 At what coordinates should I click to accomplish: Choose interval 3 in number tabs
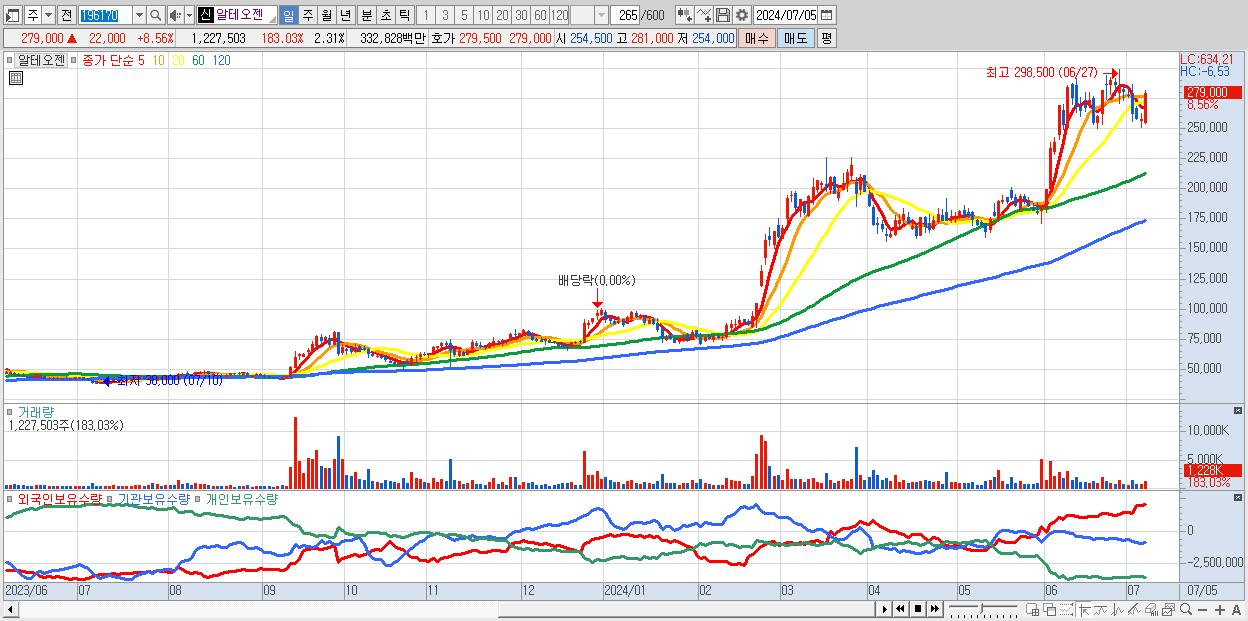pyautogui.click(x=445, y=15)
